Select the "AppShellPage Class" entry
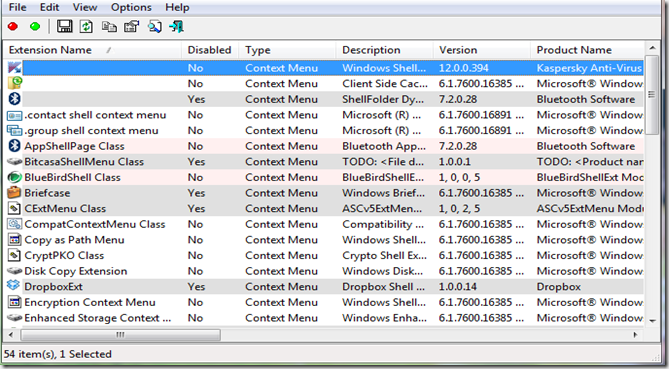669x369 pixels. coord(74,146)
